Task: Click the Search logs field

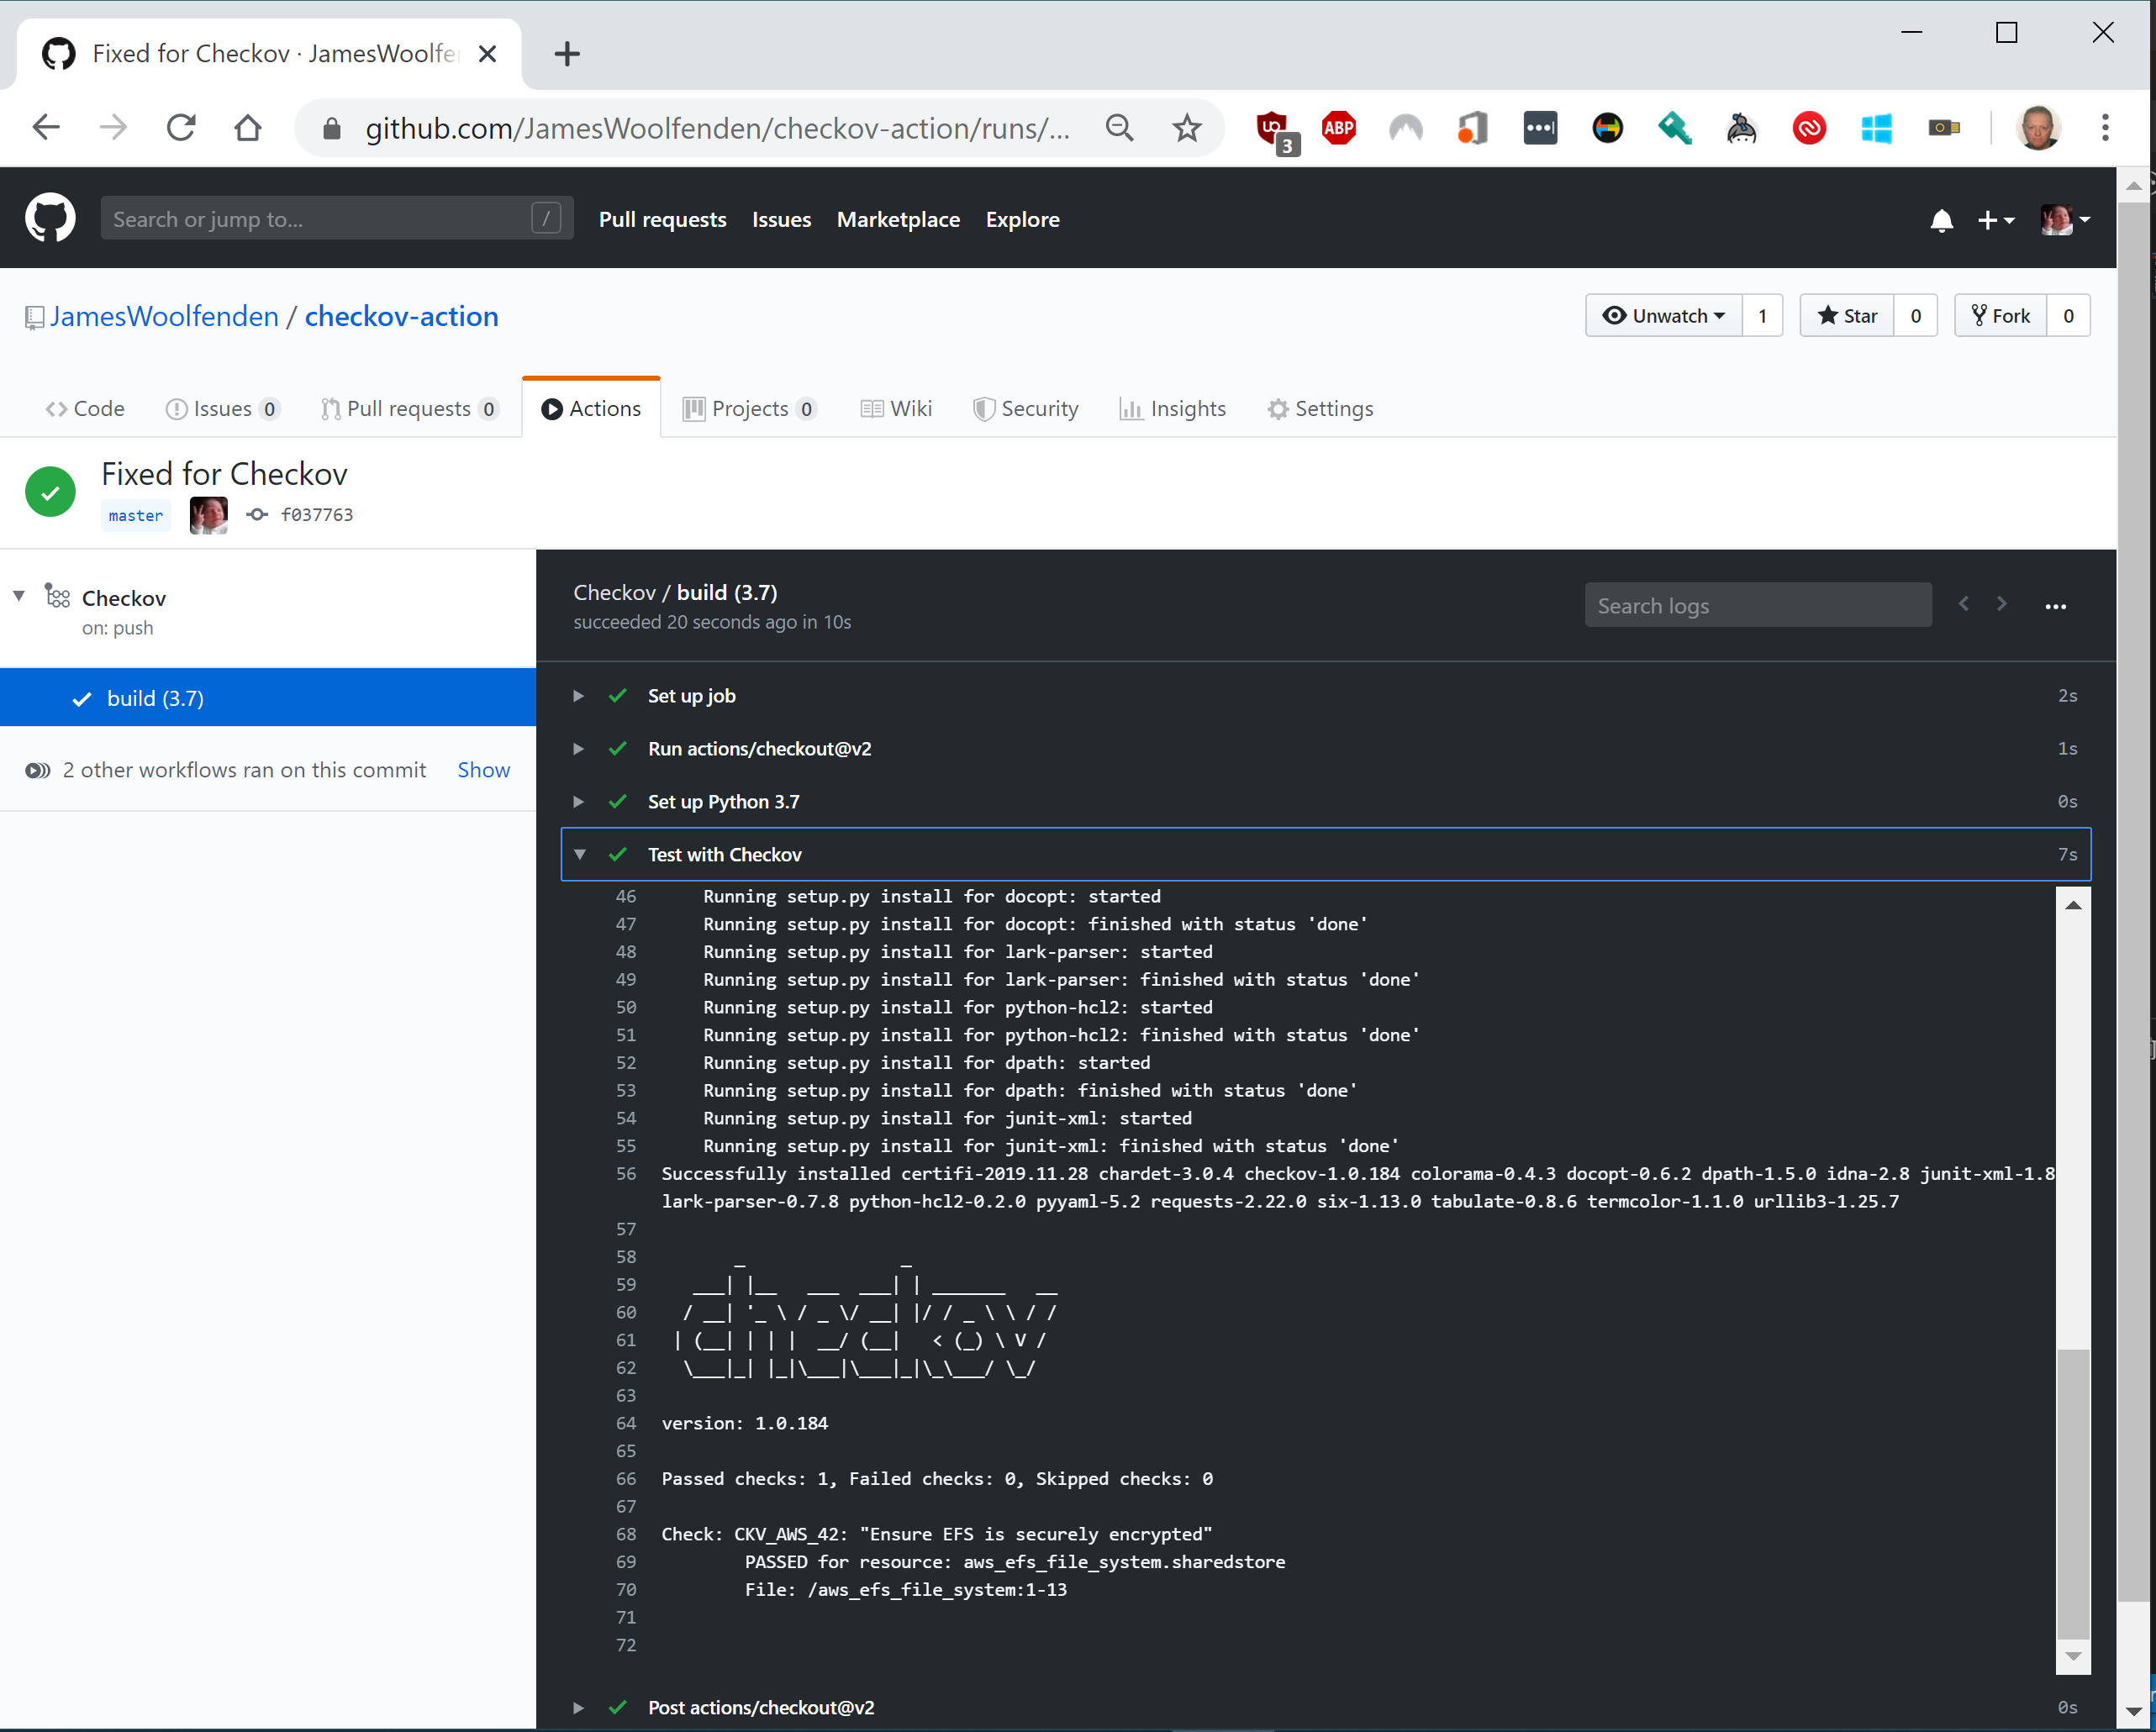Action: coord(1758,605)
